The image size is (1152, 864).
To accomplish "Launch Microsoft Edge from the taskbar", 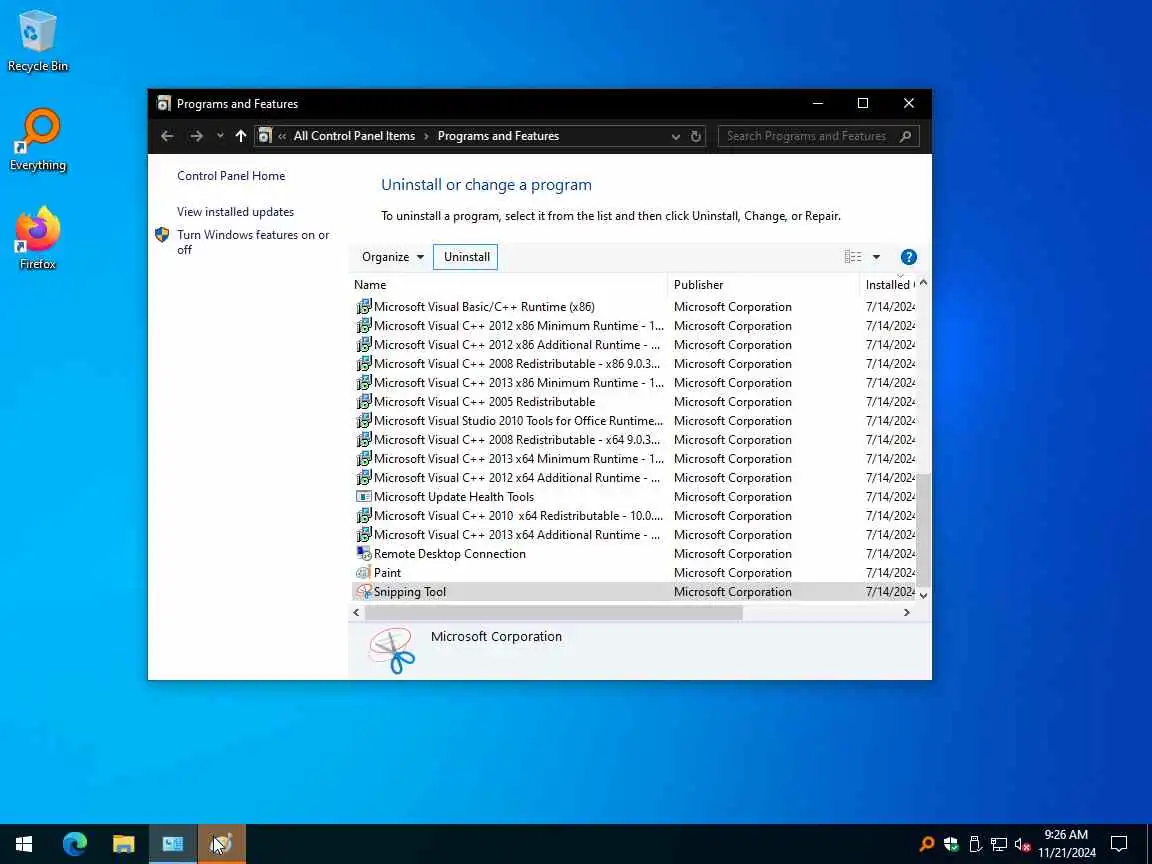I will pyautogui.click(x=75, y=844).
